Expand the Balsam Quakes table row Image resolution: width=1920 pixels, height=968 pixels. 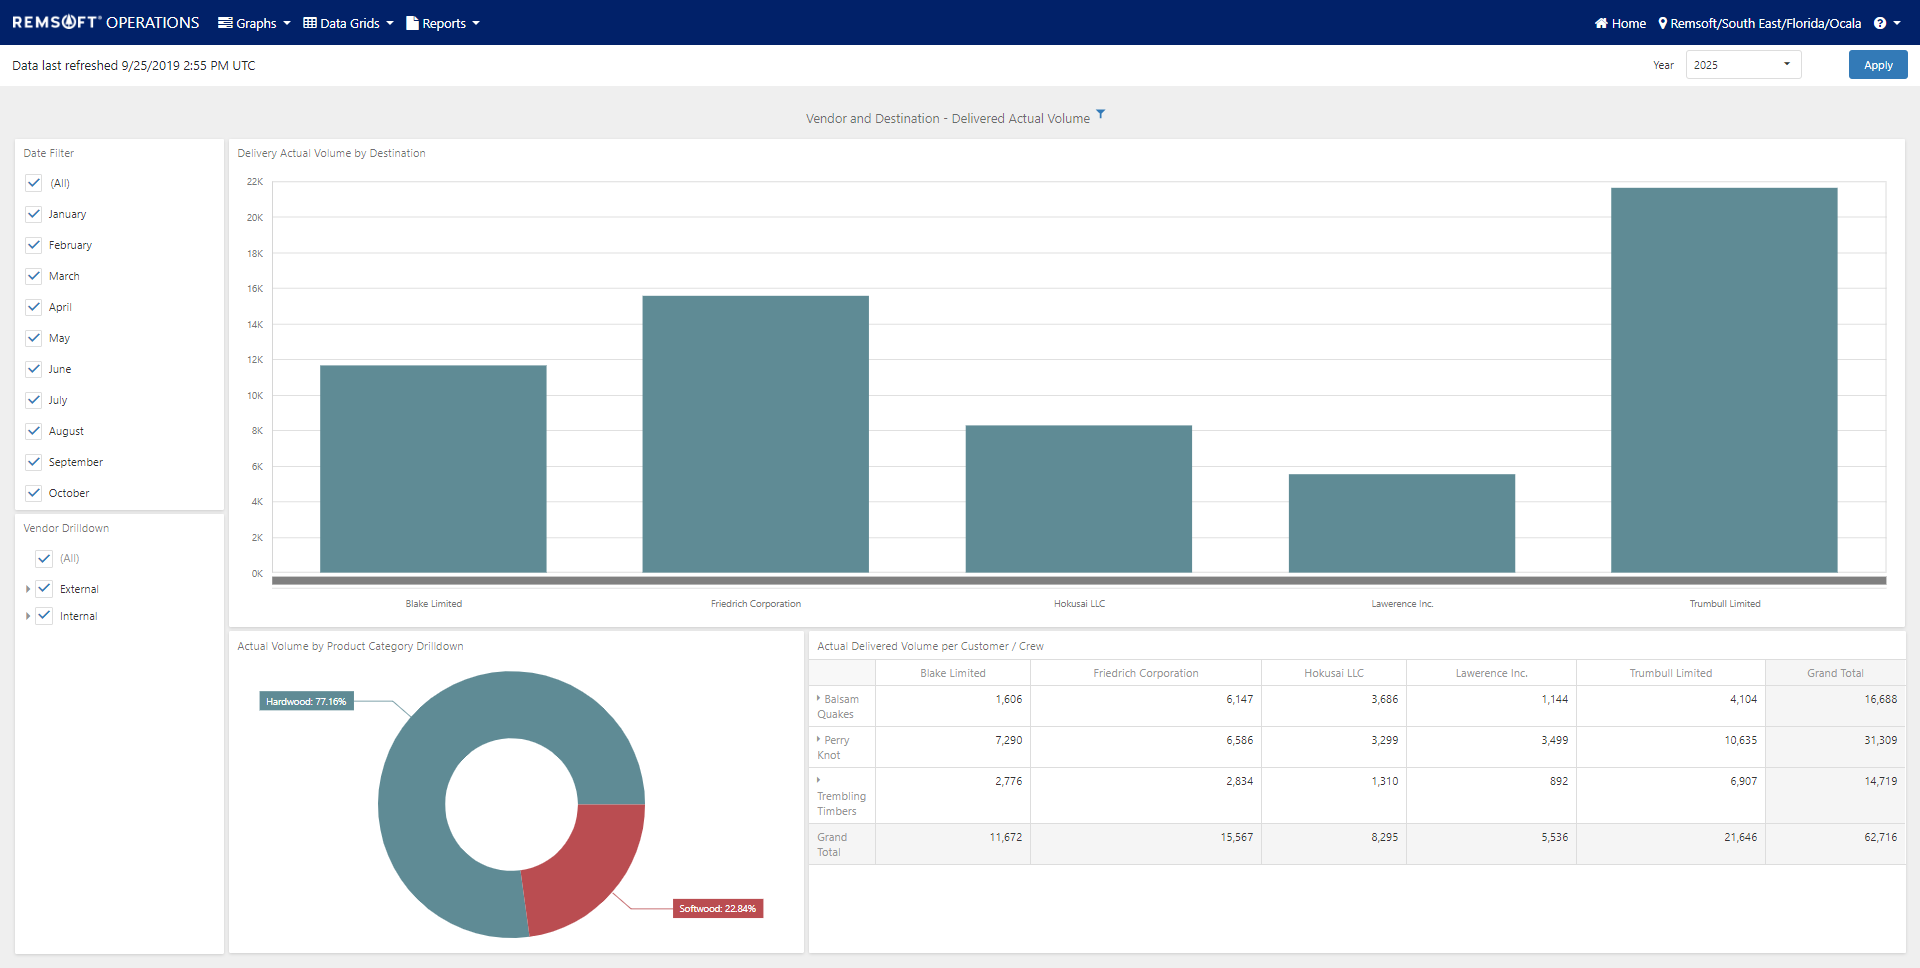coord(820,699)
